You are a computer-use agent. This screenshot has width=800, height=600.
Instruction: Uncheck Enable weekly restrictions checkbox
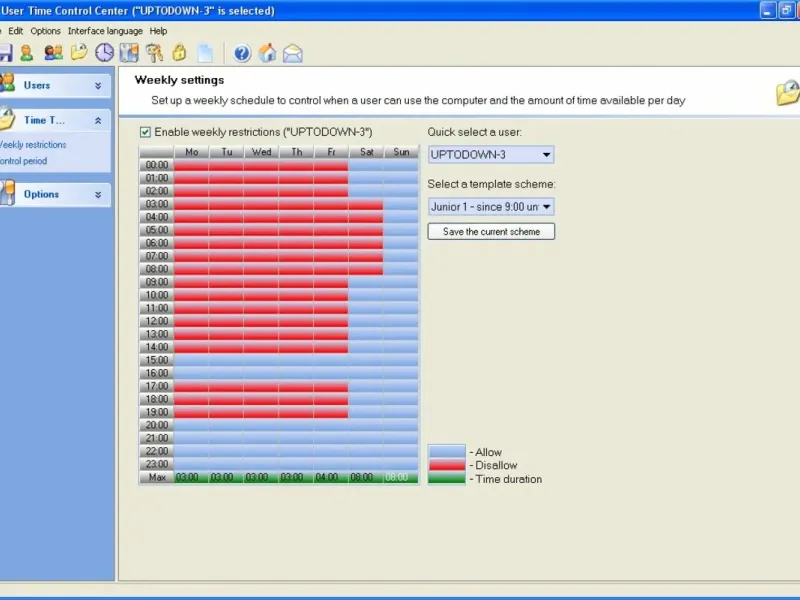[x=145, y=132]
